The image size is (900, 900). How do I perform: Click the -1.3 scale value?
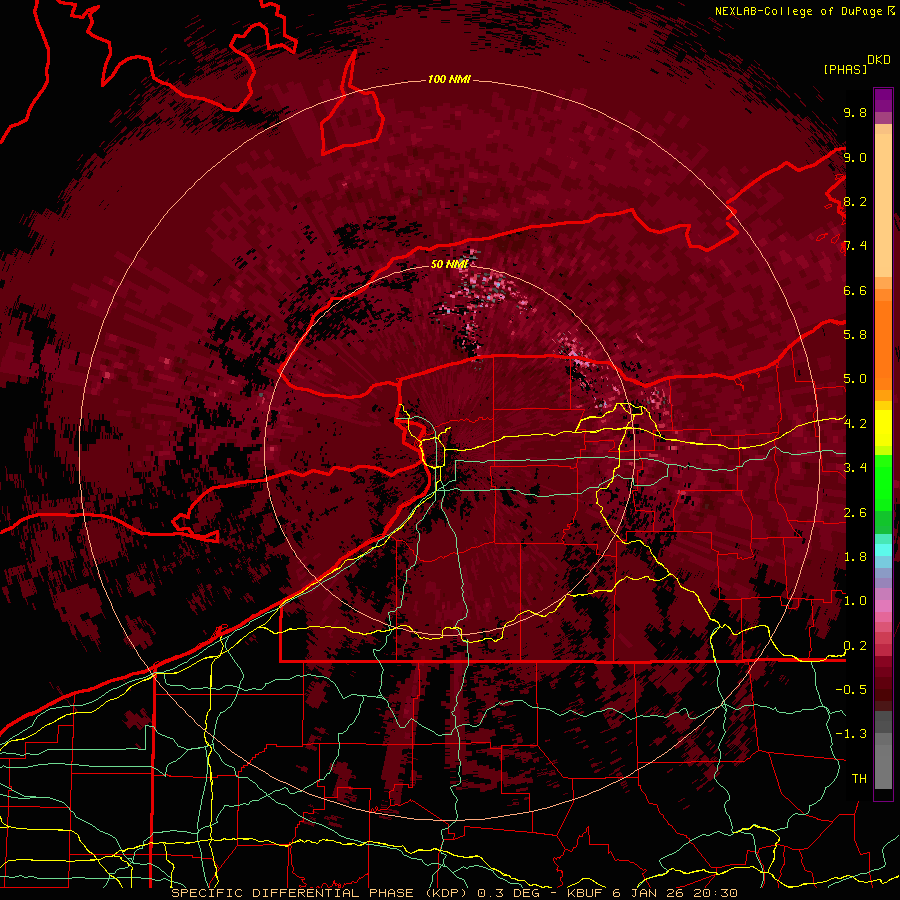851,734
